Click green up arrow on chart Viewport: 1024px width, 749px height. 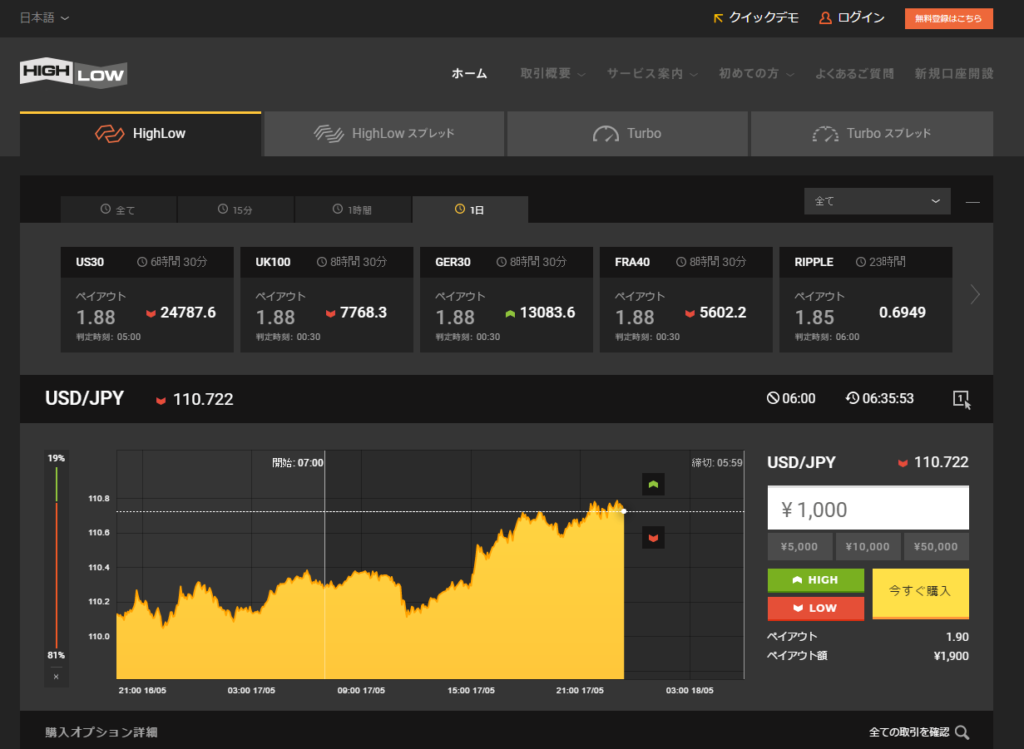click(x=653, y=485)
